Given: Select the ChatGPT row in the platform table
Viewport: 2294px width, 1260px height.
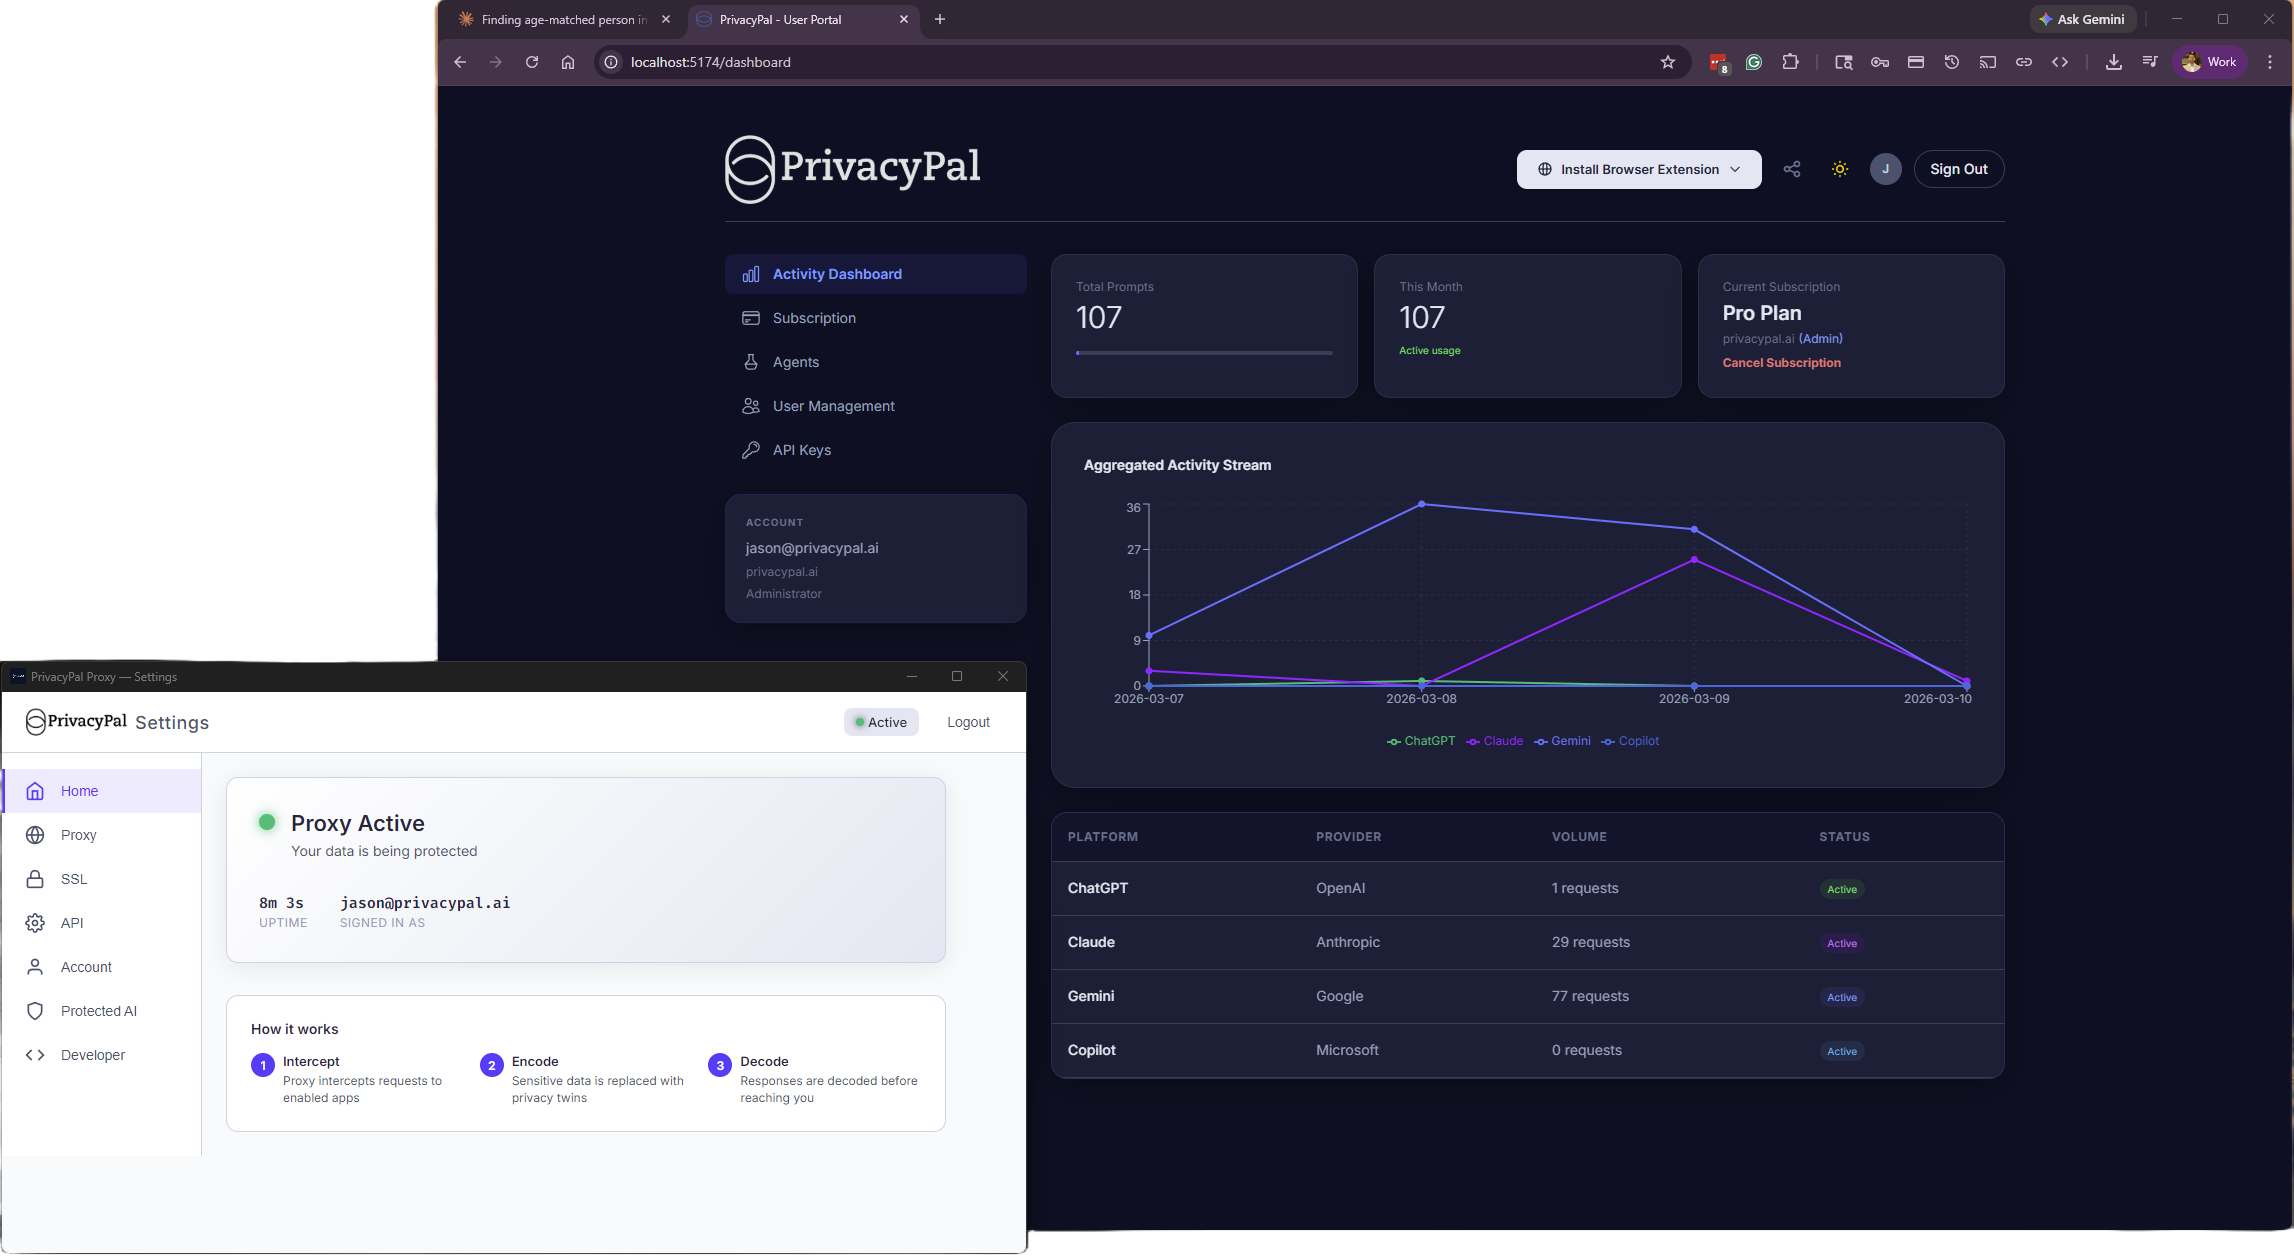Looking at the screenshot, I should (x=1528, y=888).
